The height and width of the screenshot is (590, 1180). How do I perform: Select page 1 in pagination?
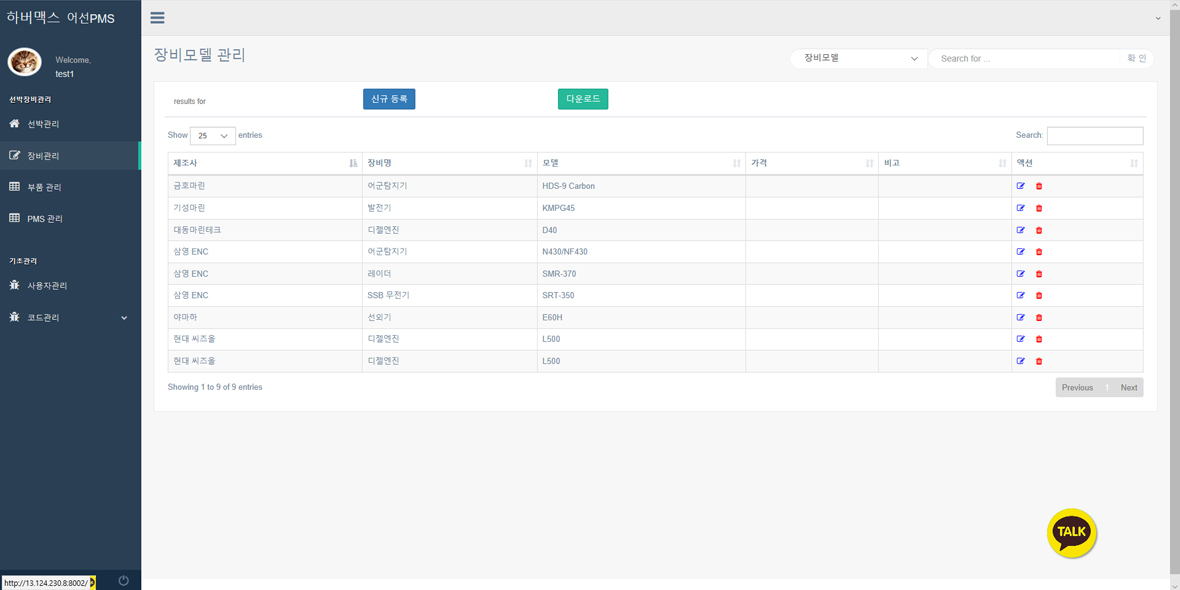1107,388
